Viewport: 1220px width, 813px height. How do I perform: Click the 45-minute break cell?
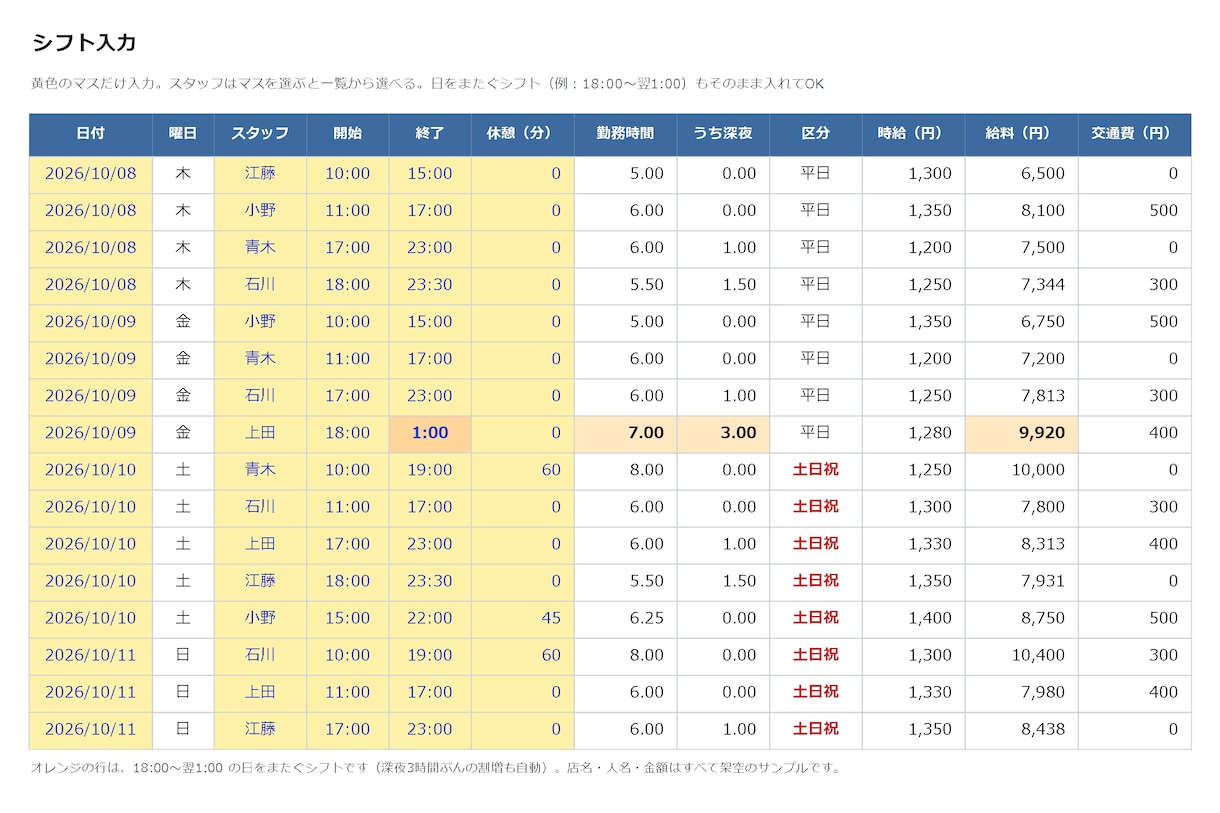[523, 618]
